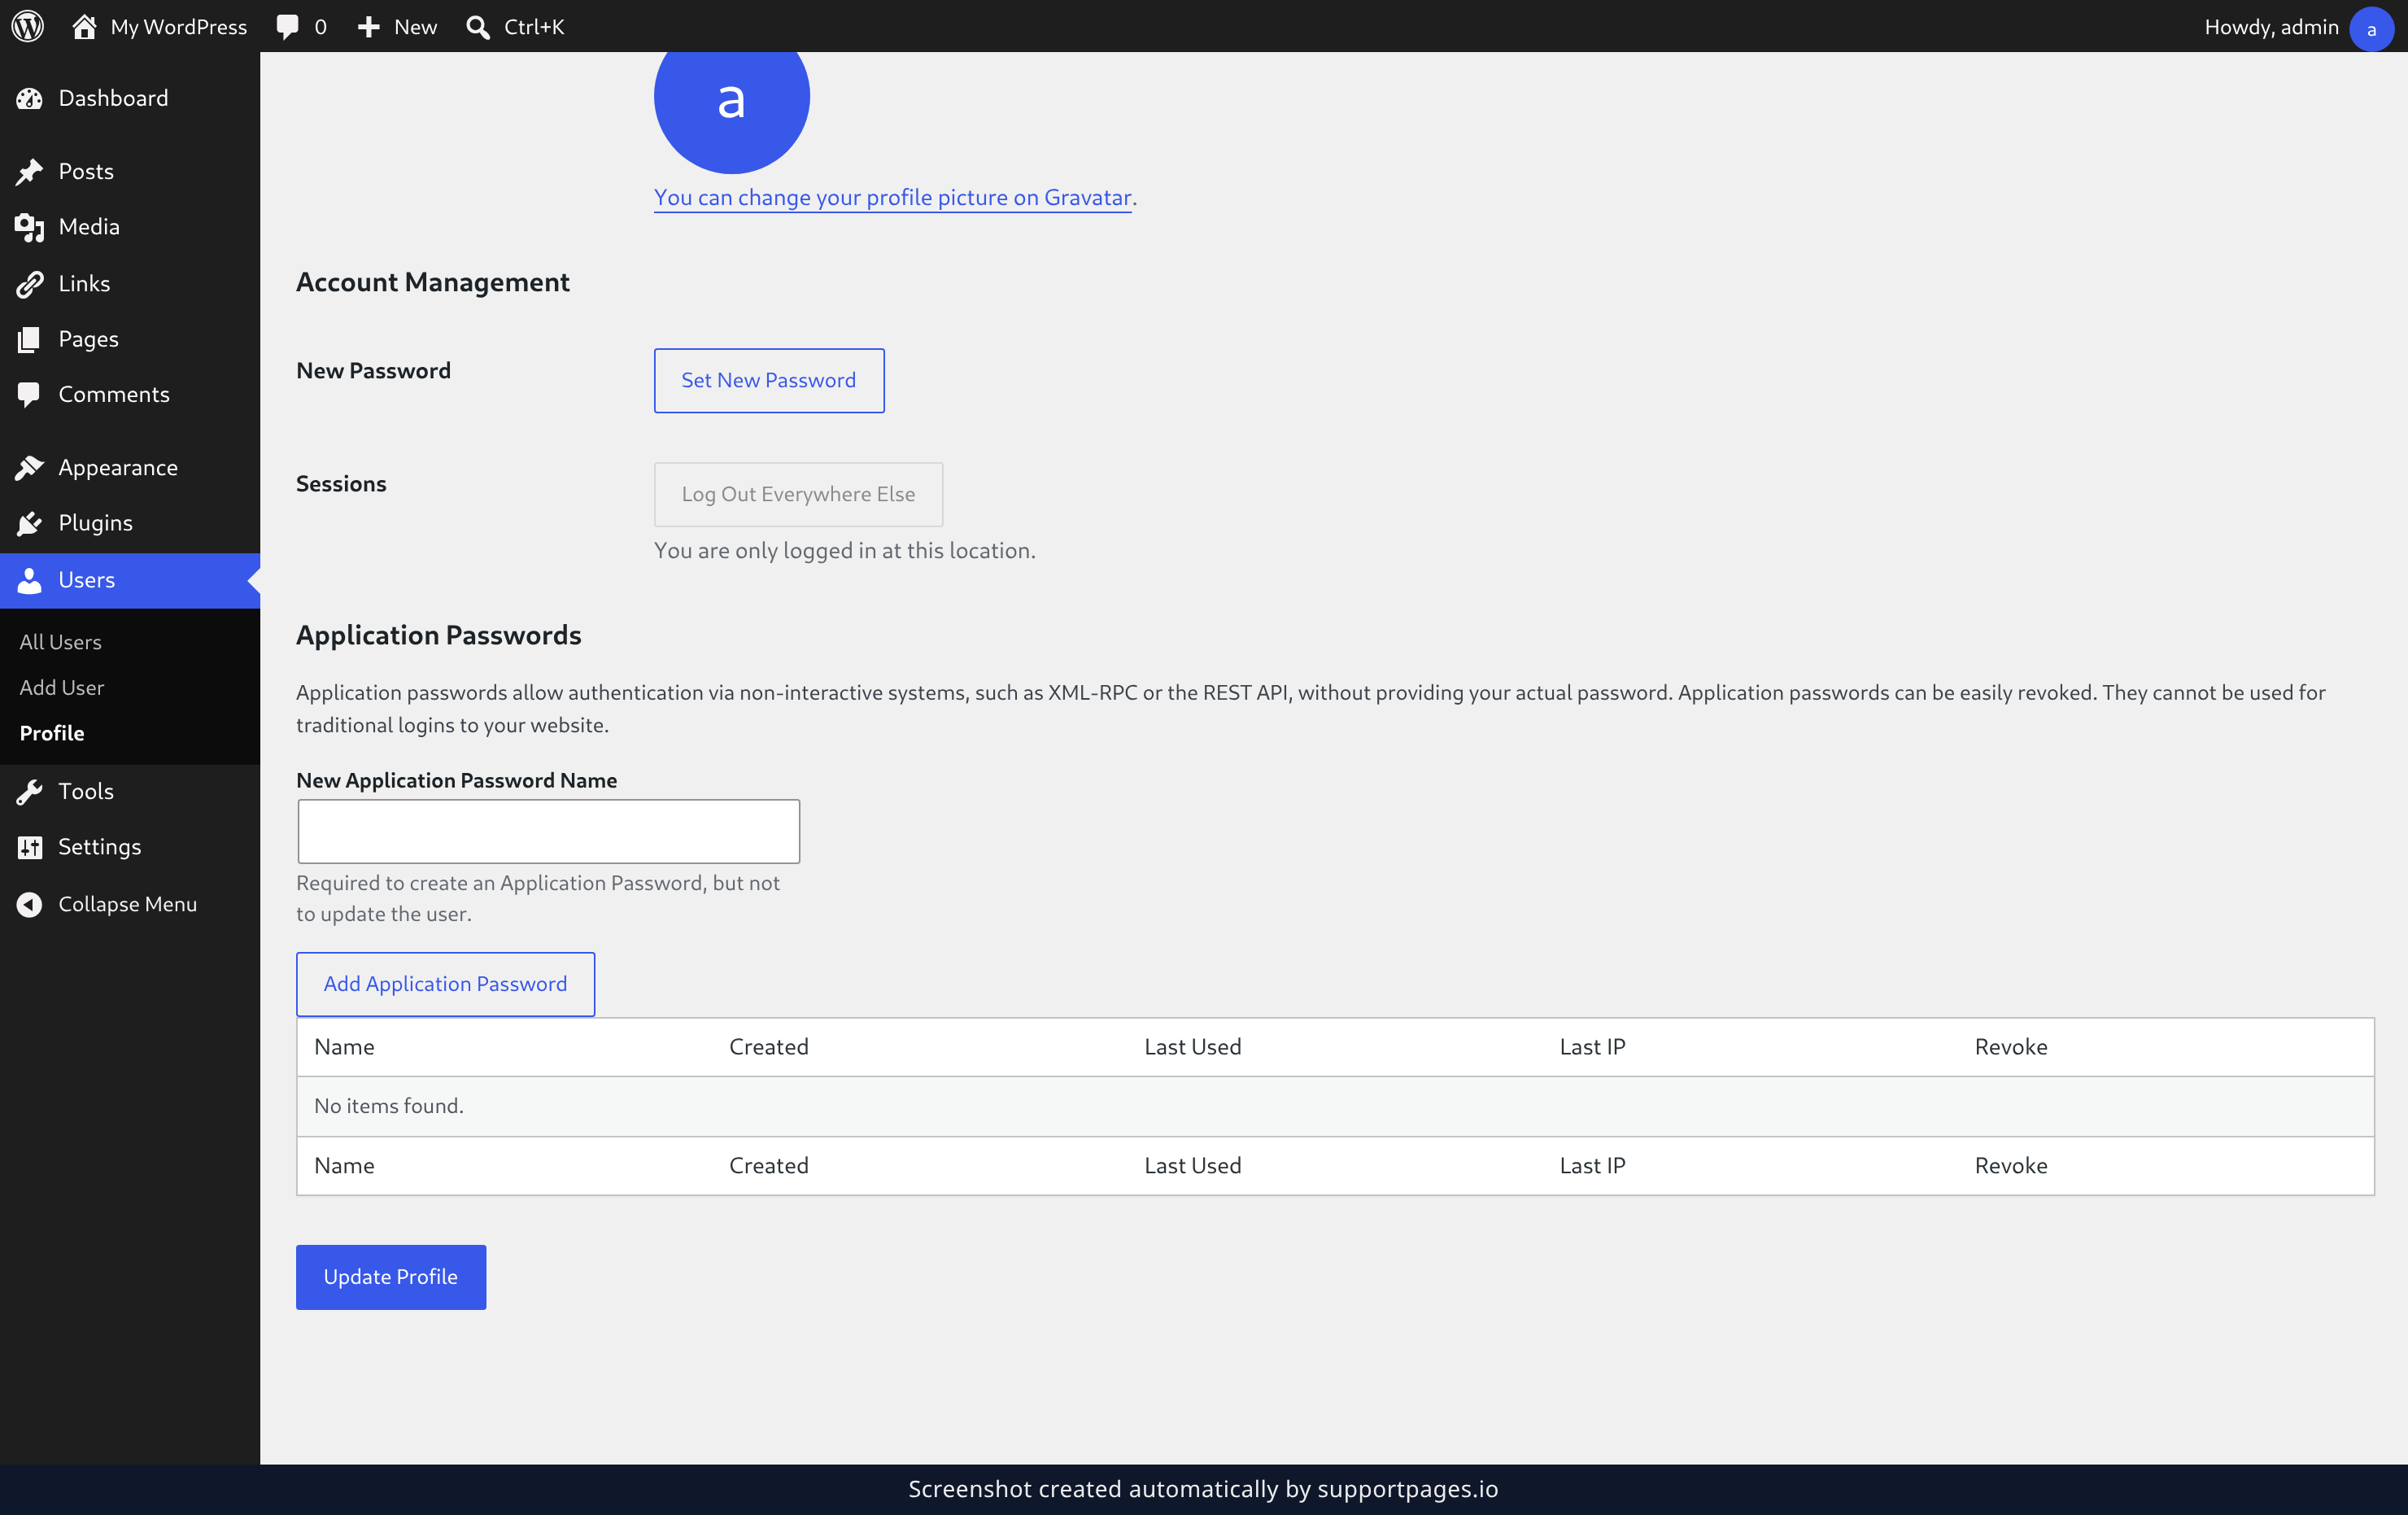This screenshot has height=1515, width=2408.
Task: Click the Appearance paintbrush icon
Action: [x=29, y=468]
